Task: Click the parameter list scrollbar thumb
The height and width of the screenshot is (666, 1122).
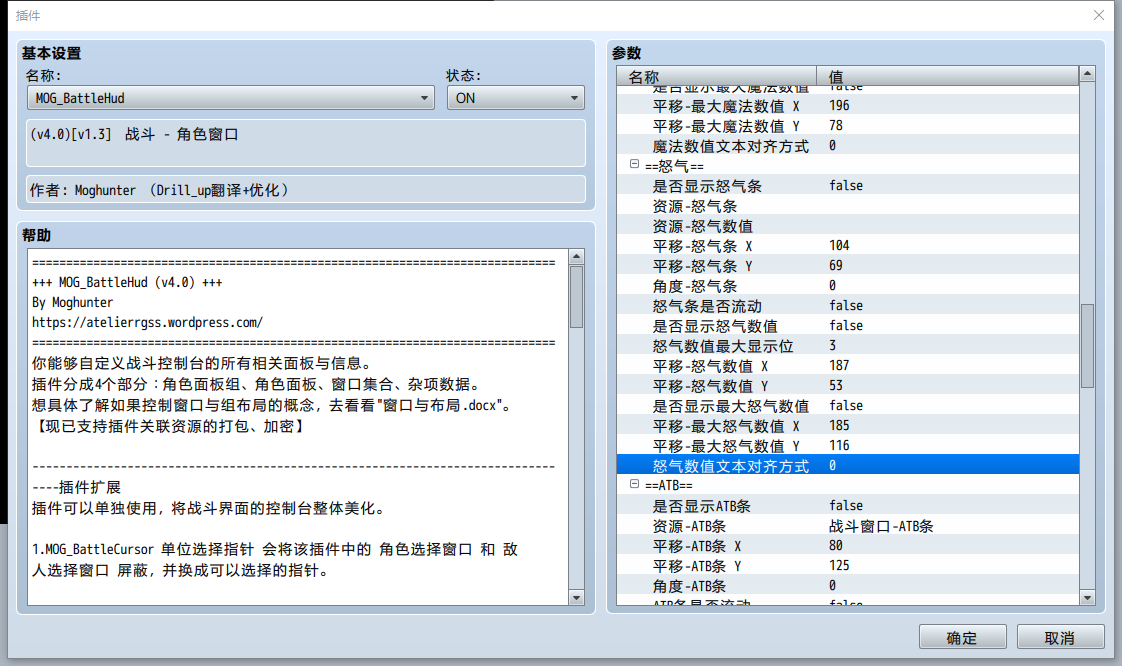Action: (x=1087, y=346)
